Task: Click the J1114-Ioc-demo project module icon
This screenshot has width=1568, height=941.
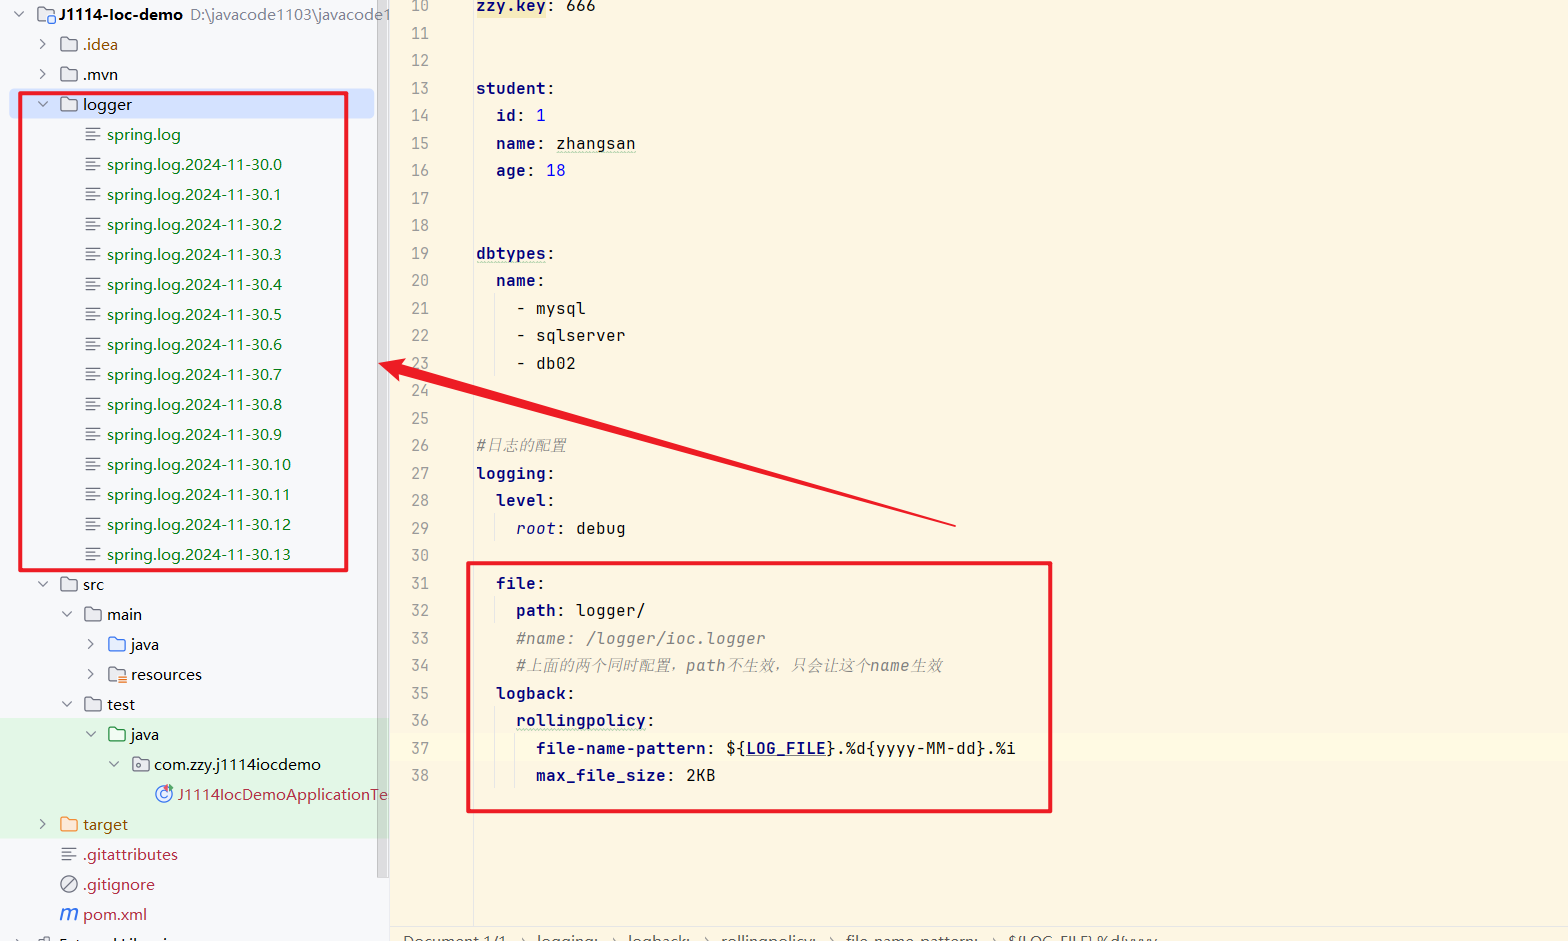Action: point(46,14)
